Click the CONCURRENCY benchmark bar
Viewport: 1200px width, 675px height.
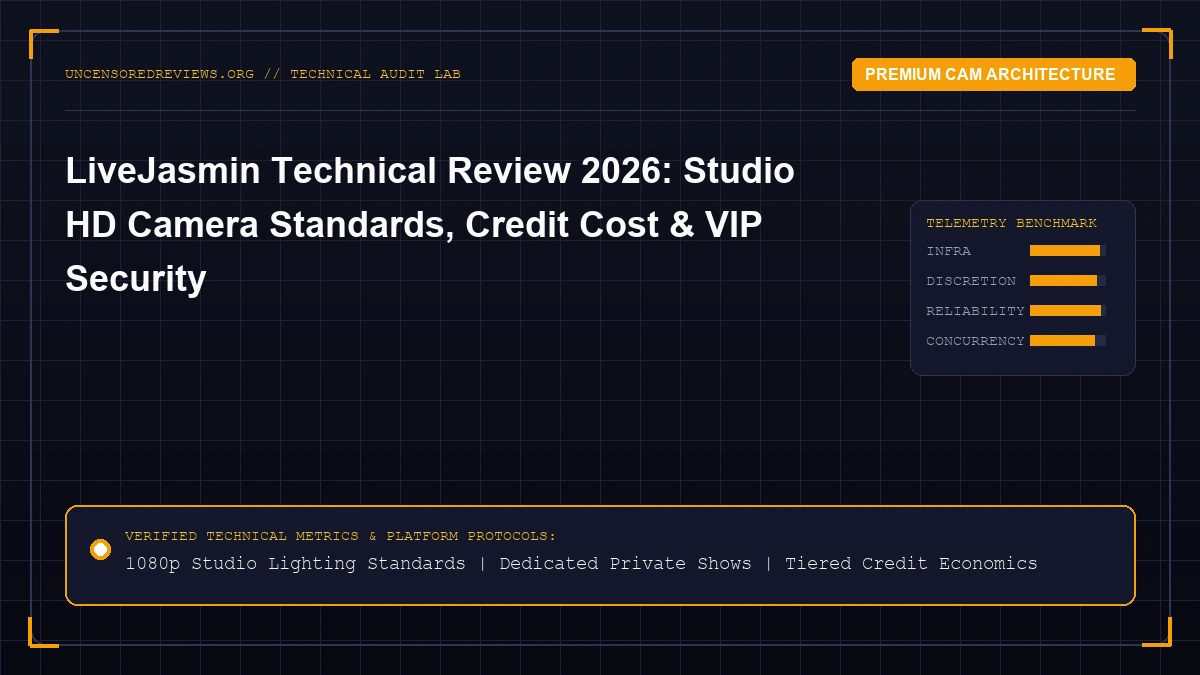[1067, 341]
